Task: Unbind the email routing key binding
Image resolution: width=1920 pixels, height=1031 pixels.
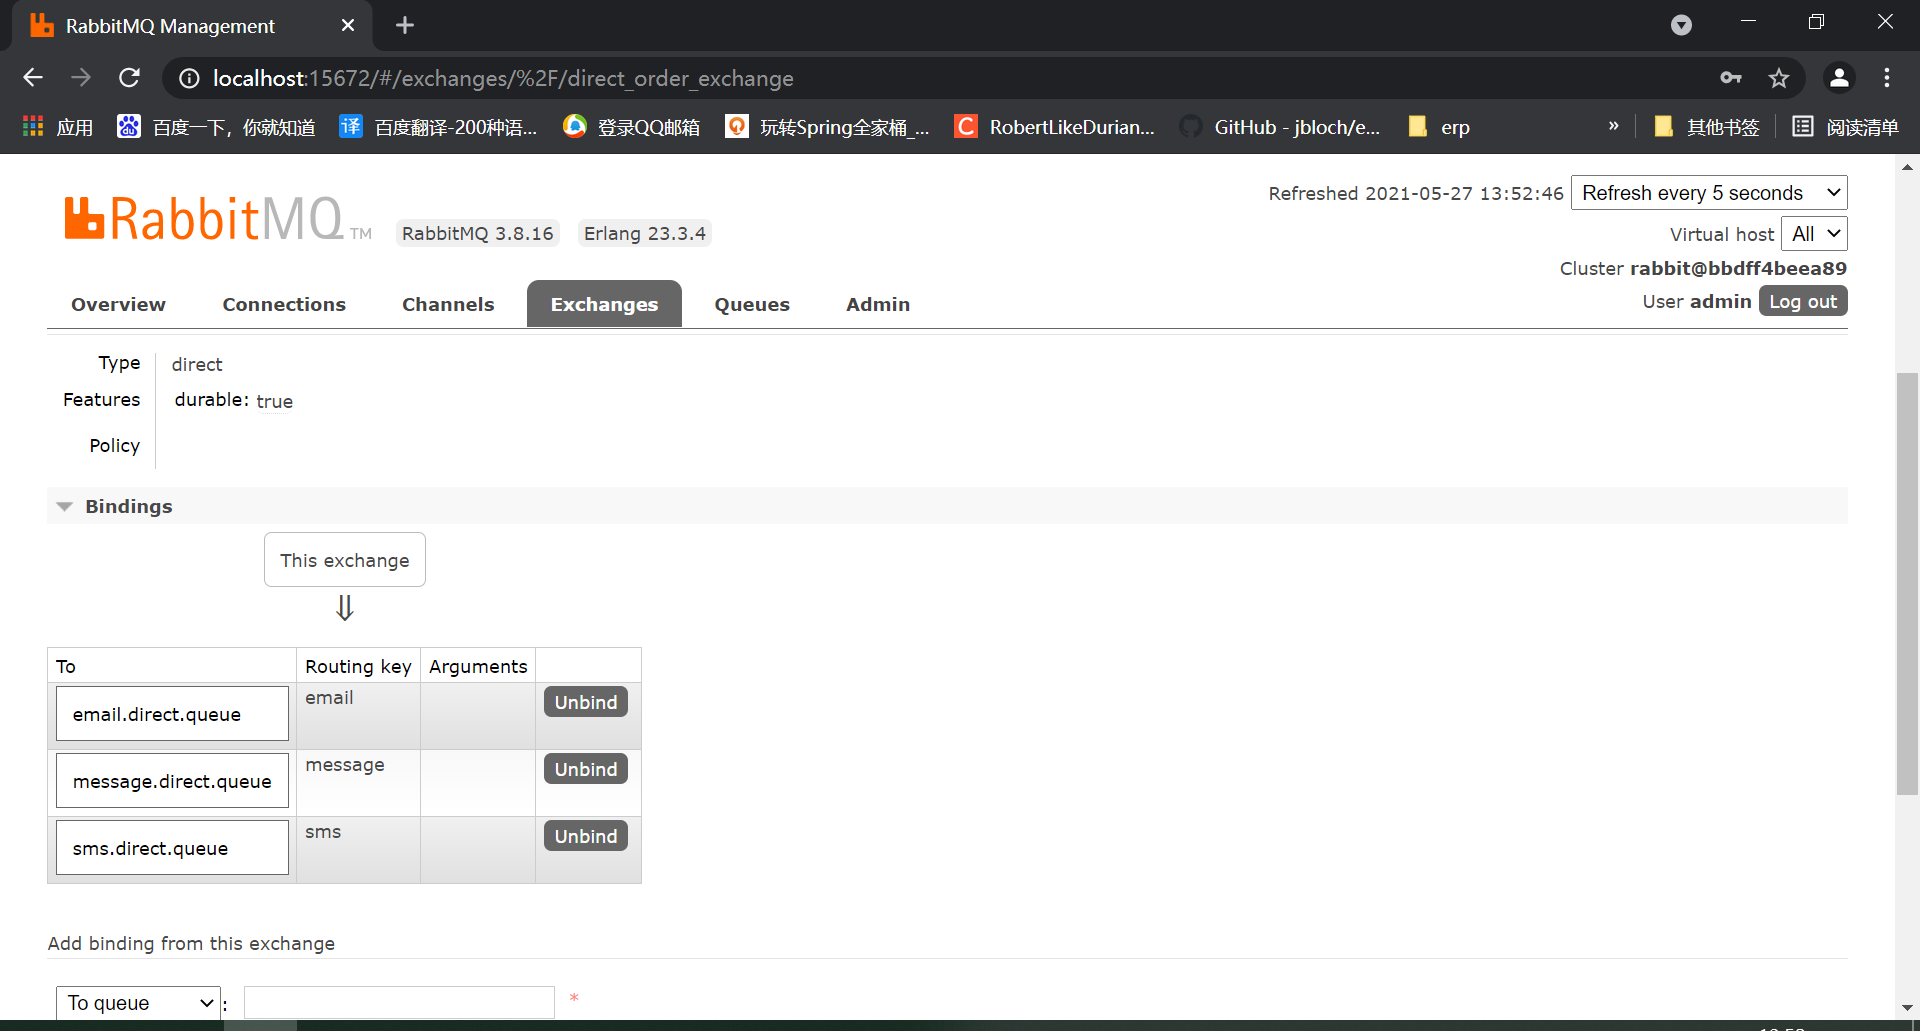Action: click(x=586, y=702)
